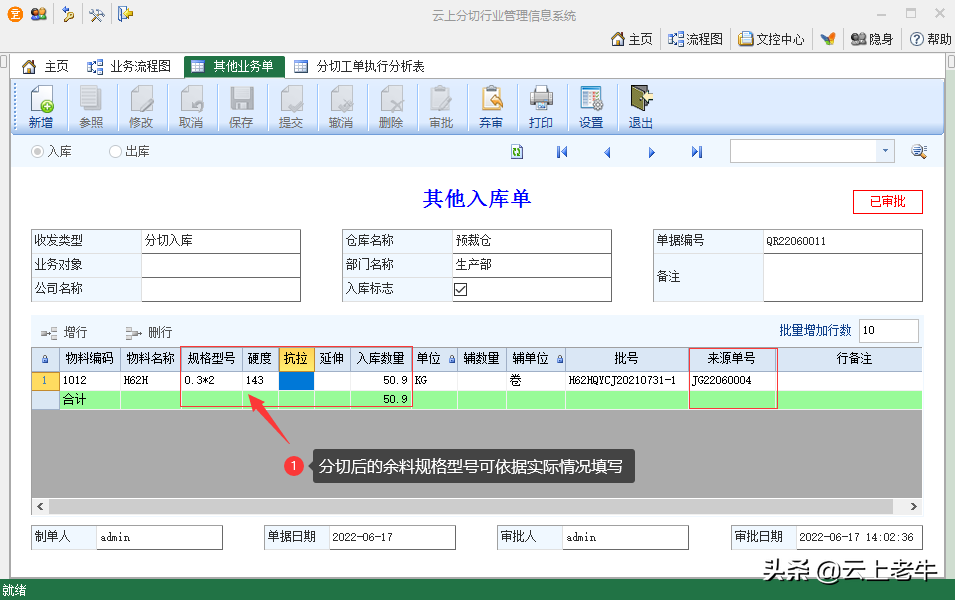
Task: Switch to the 业务流程图 tab
Action: click(129, 67)
